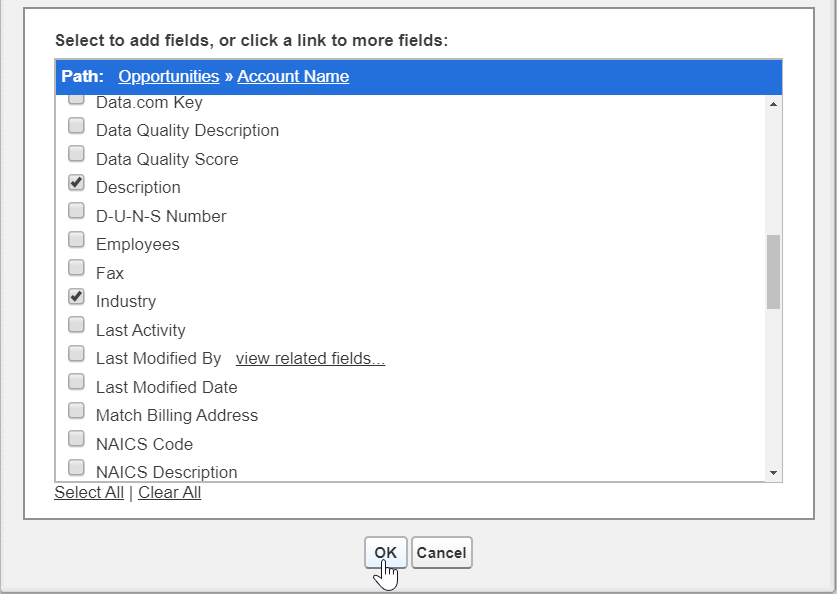
Task: Select the Last Modified Date checkbox
Action: (x=76, y=382)
